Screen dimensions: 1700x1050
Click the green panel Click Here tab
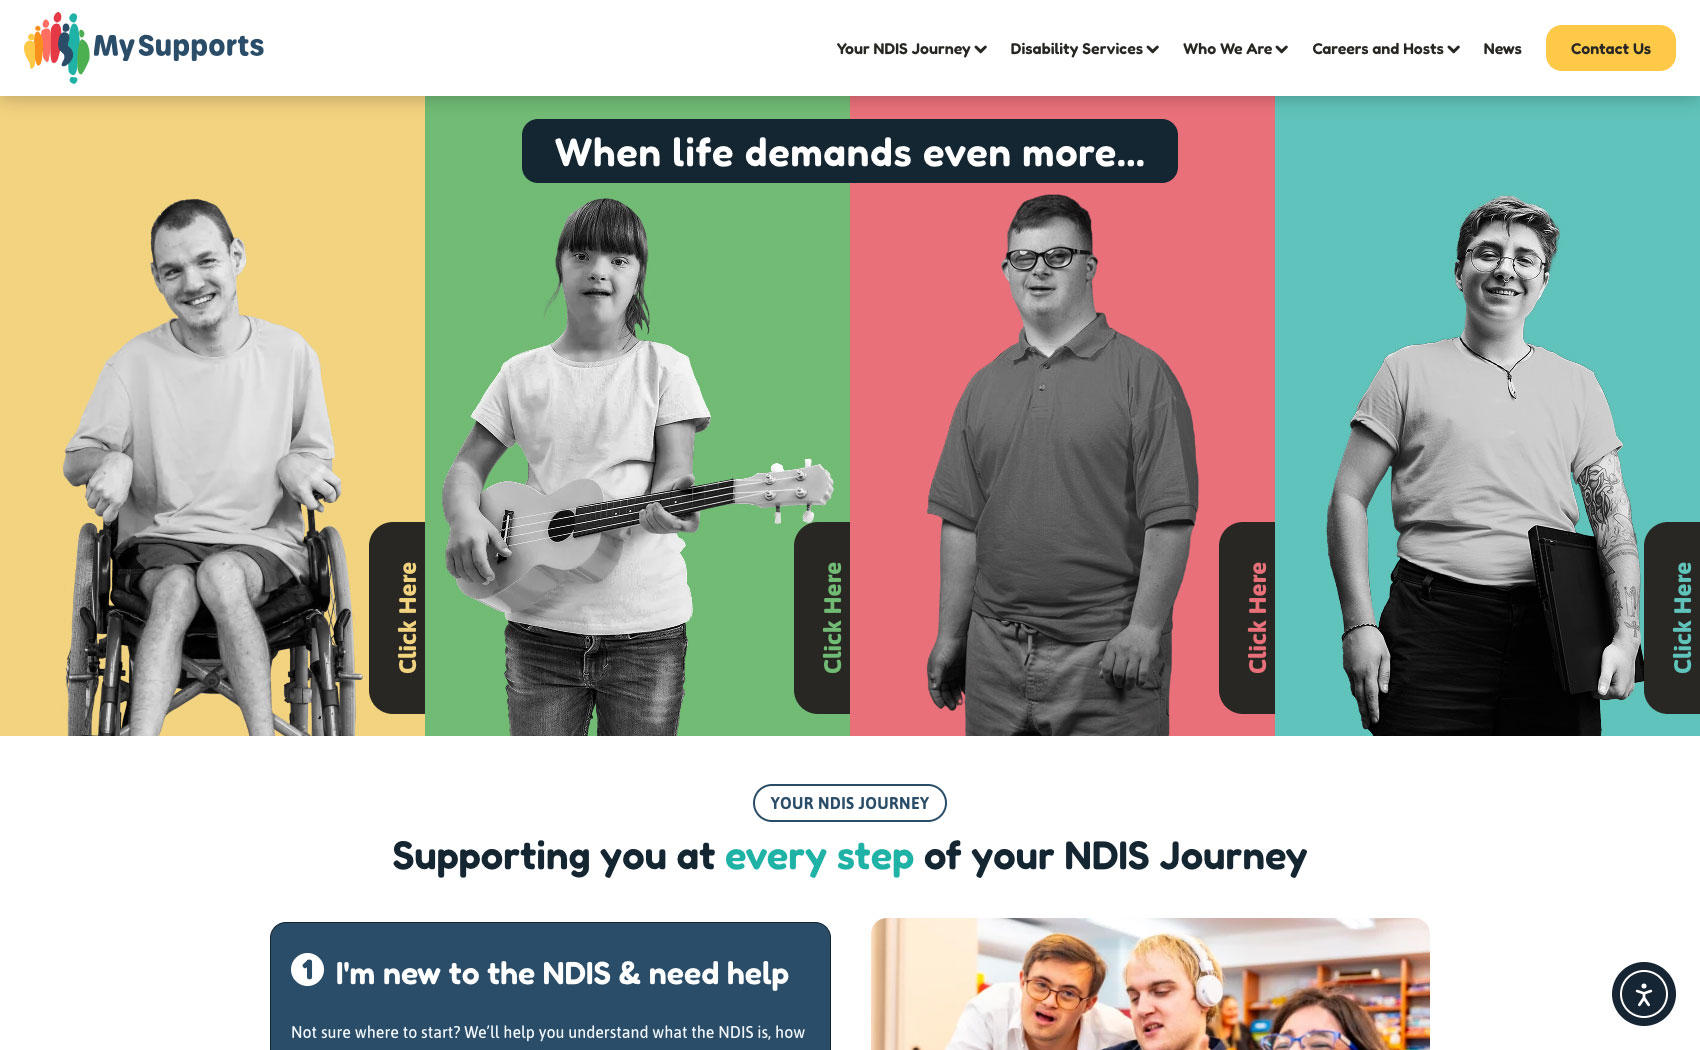pyautogui.click(x=822, y=617)
